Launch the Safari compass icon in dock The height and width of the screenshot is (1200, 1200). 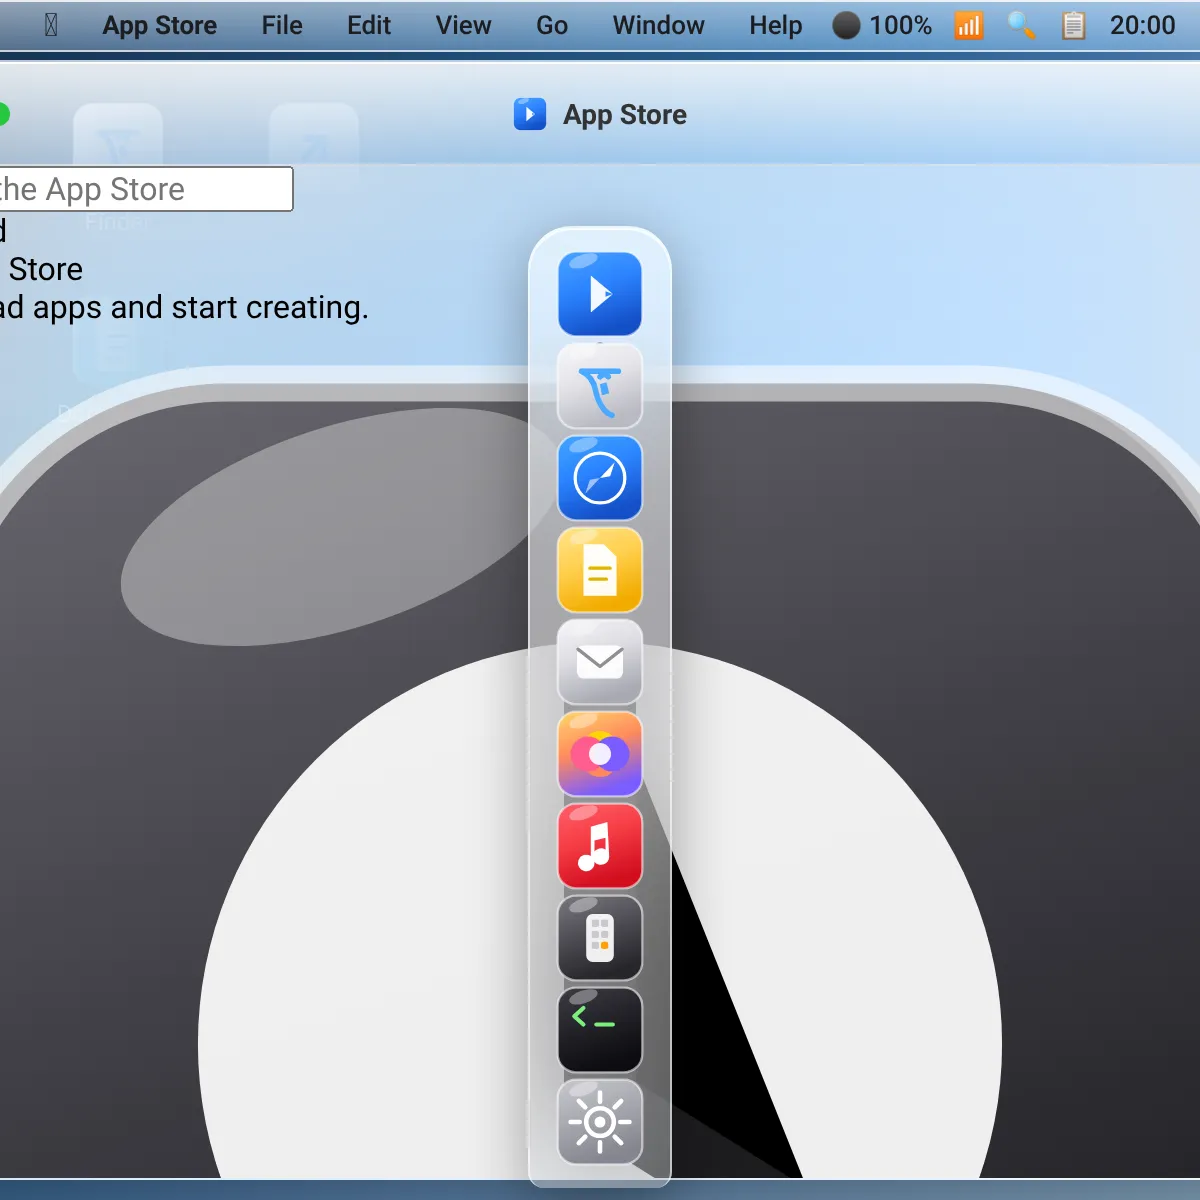point(600,478)
